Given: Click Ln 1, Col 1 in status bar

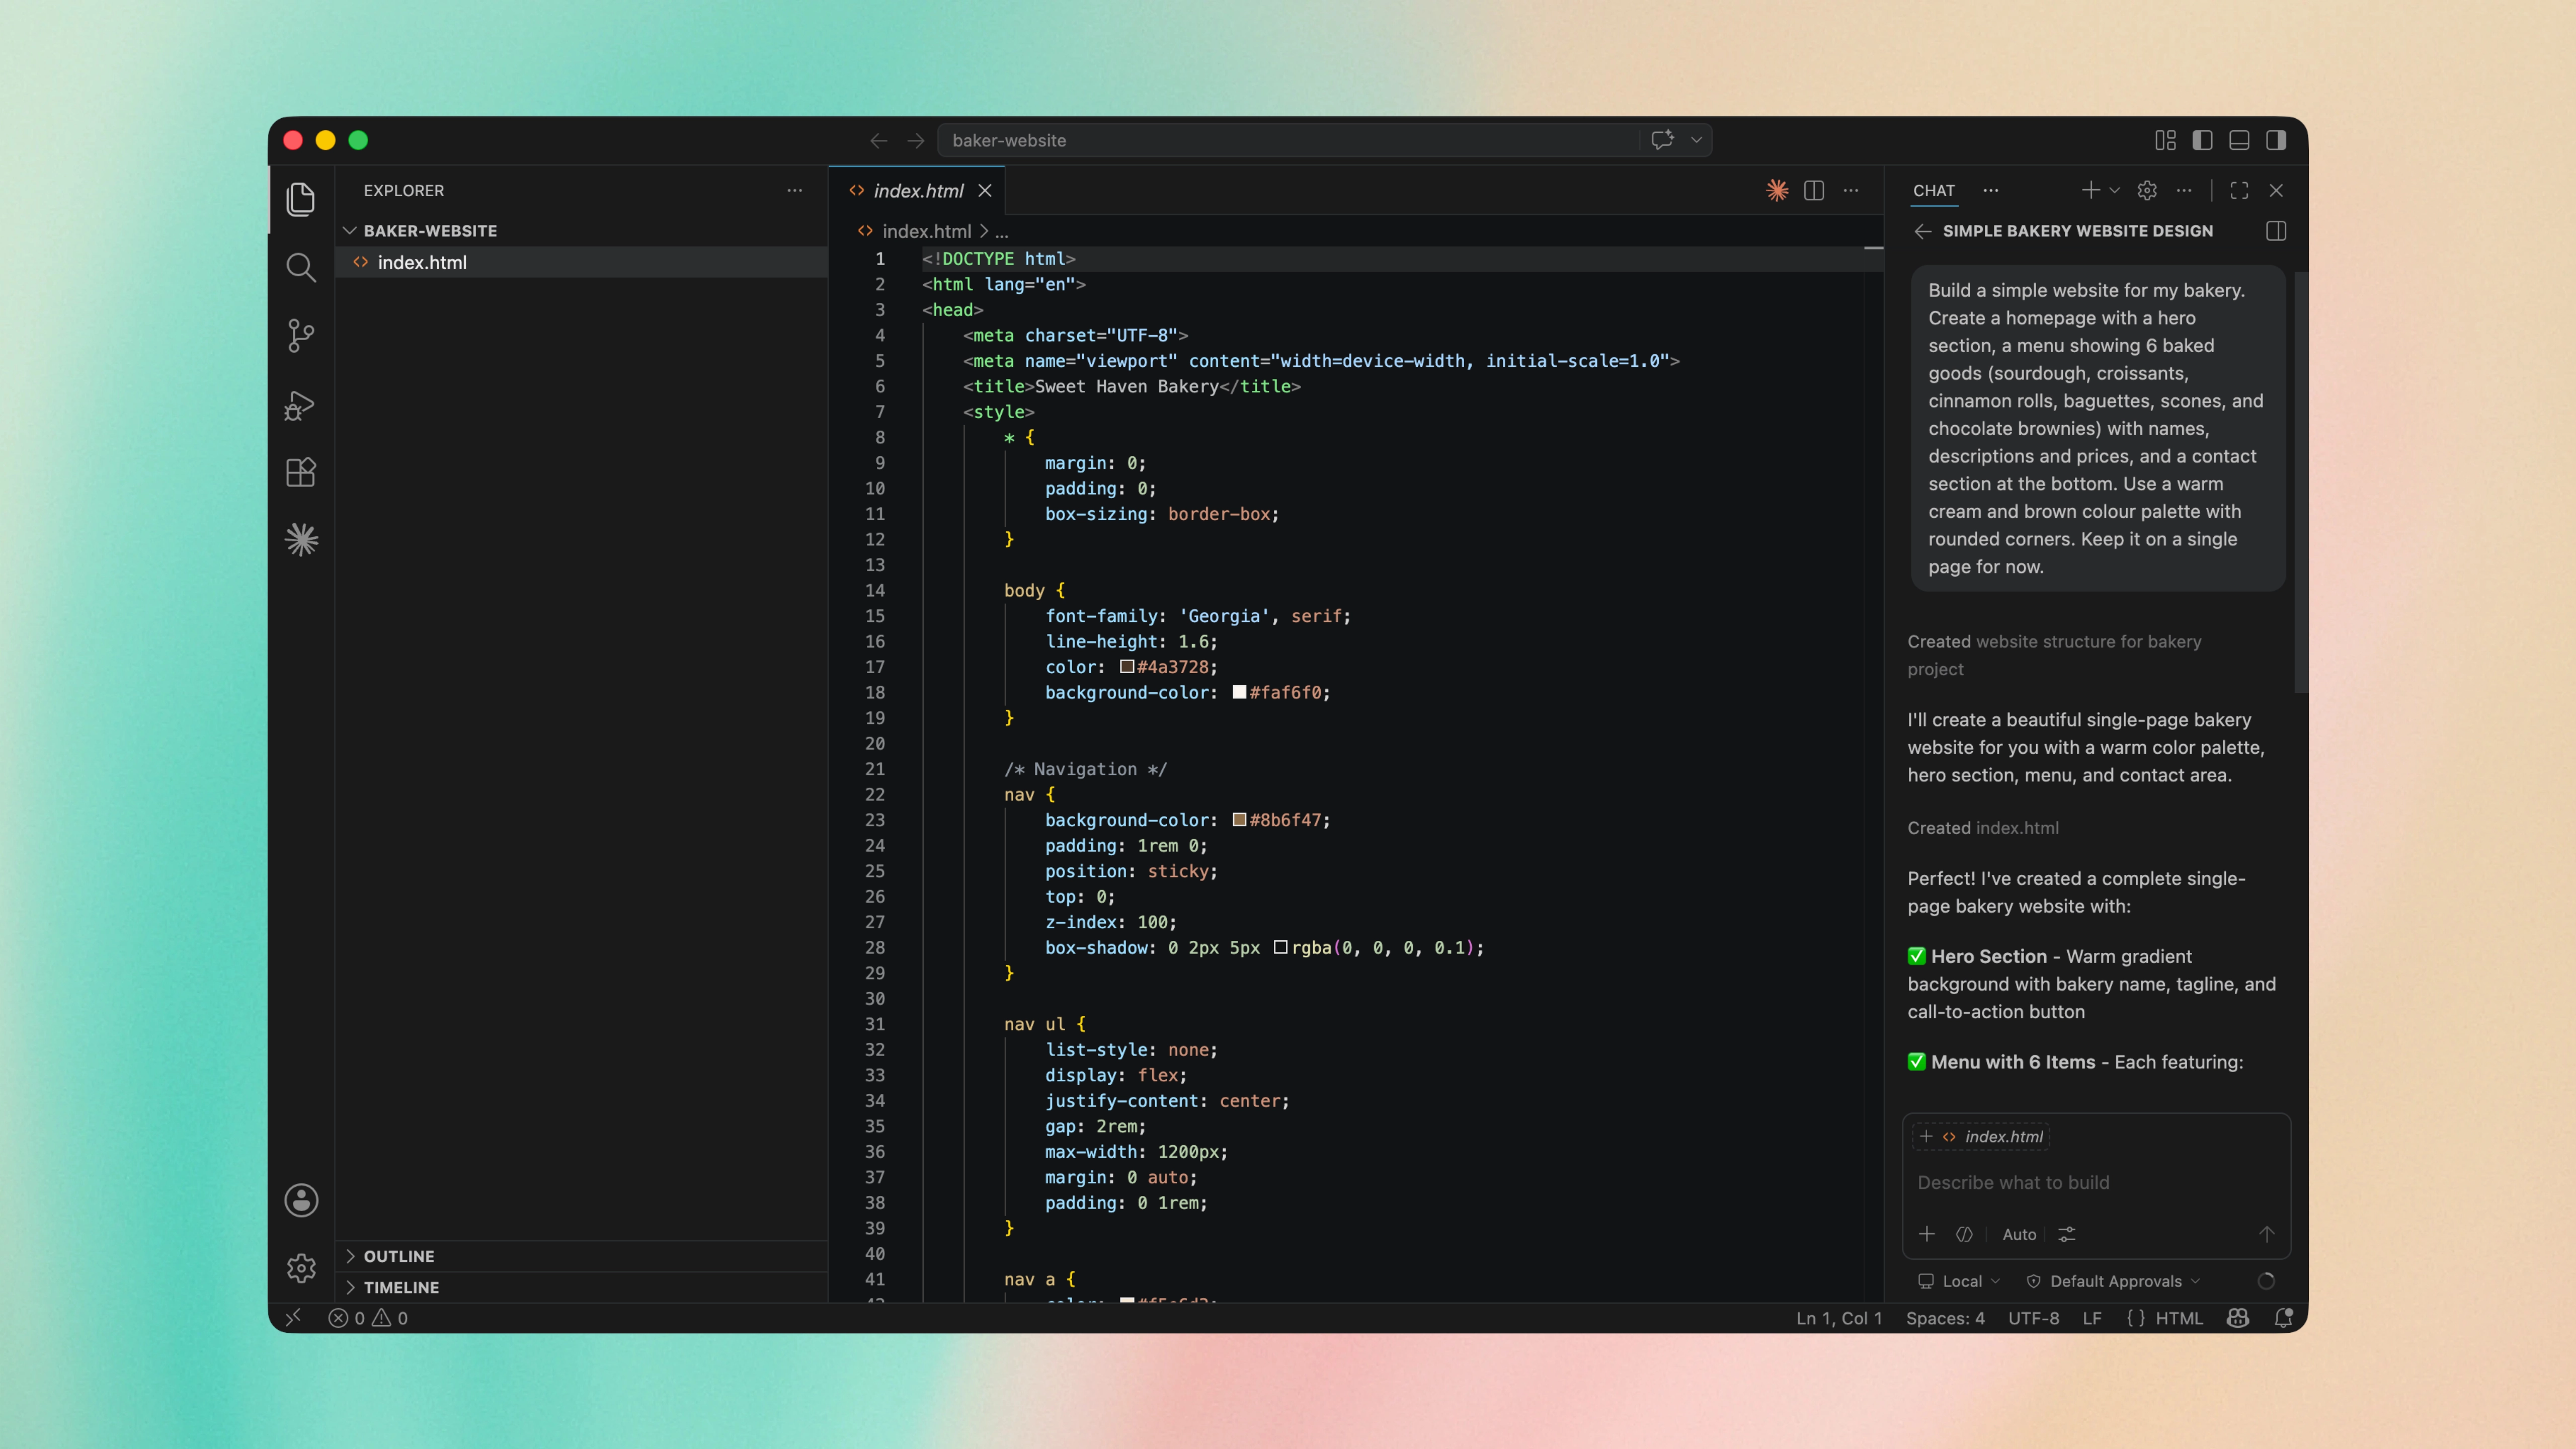Looking at the screenshot, I should 1838,1318.
